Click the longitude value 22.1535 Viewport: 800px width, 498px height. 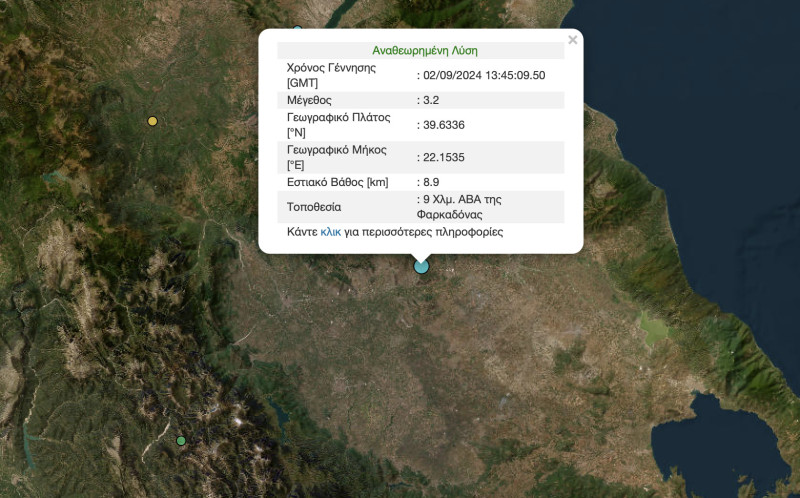click(x=444, y=157)
